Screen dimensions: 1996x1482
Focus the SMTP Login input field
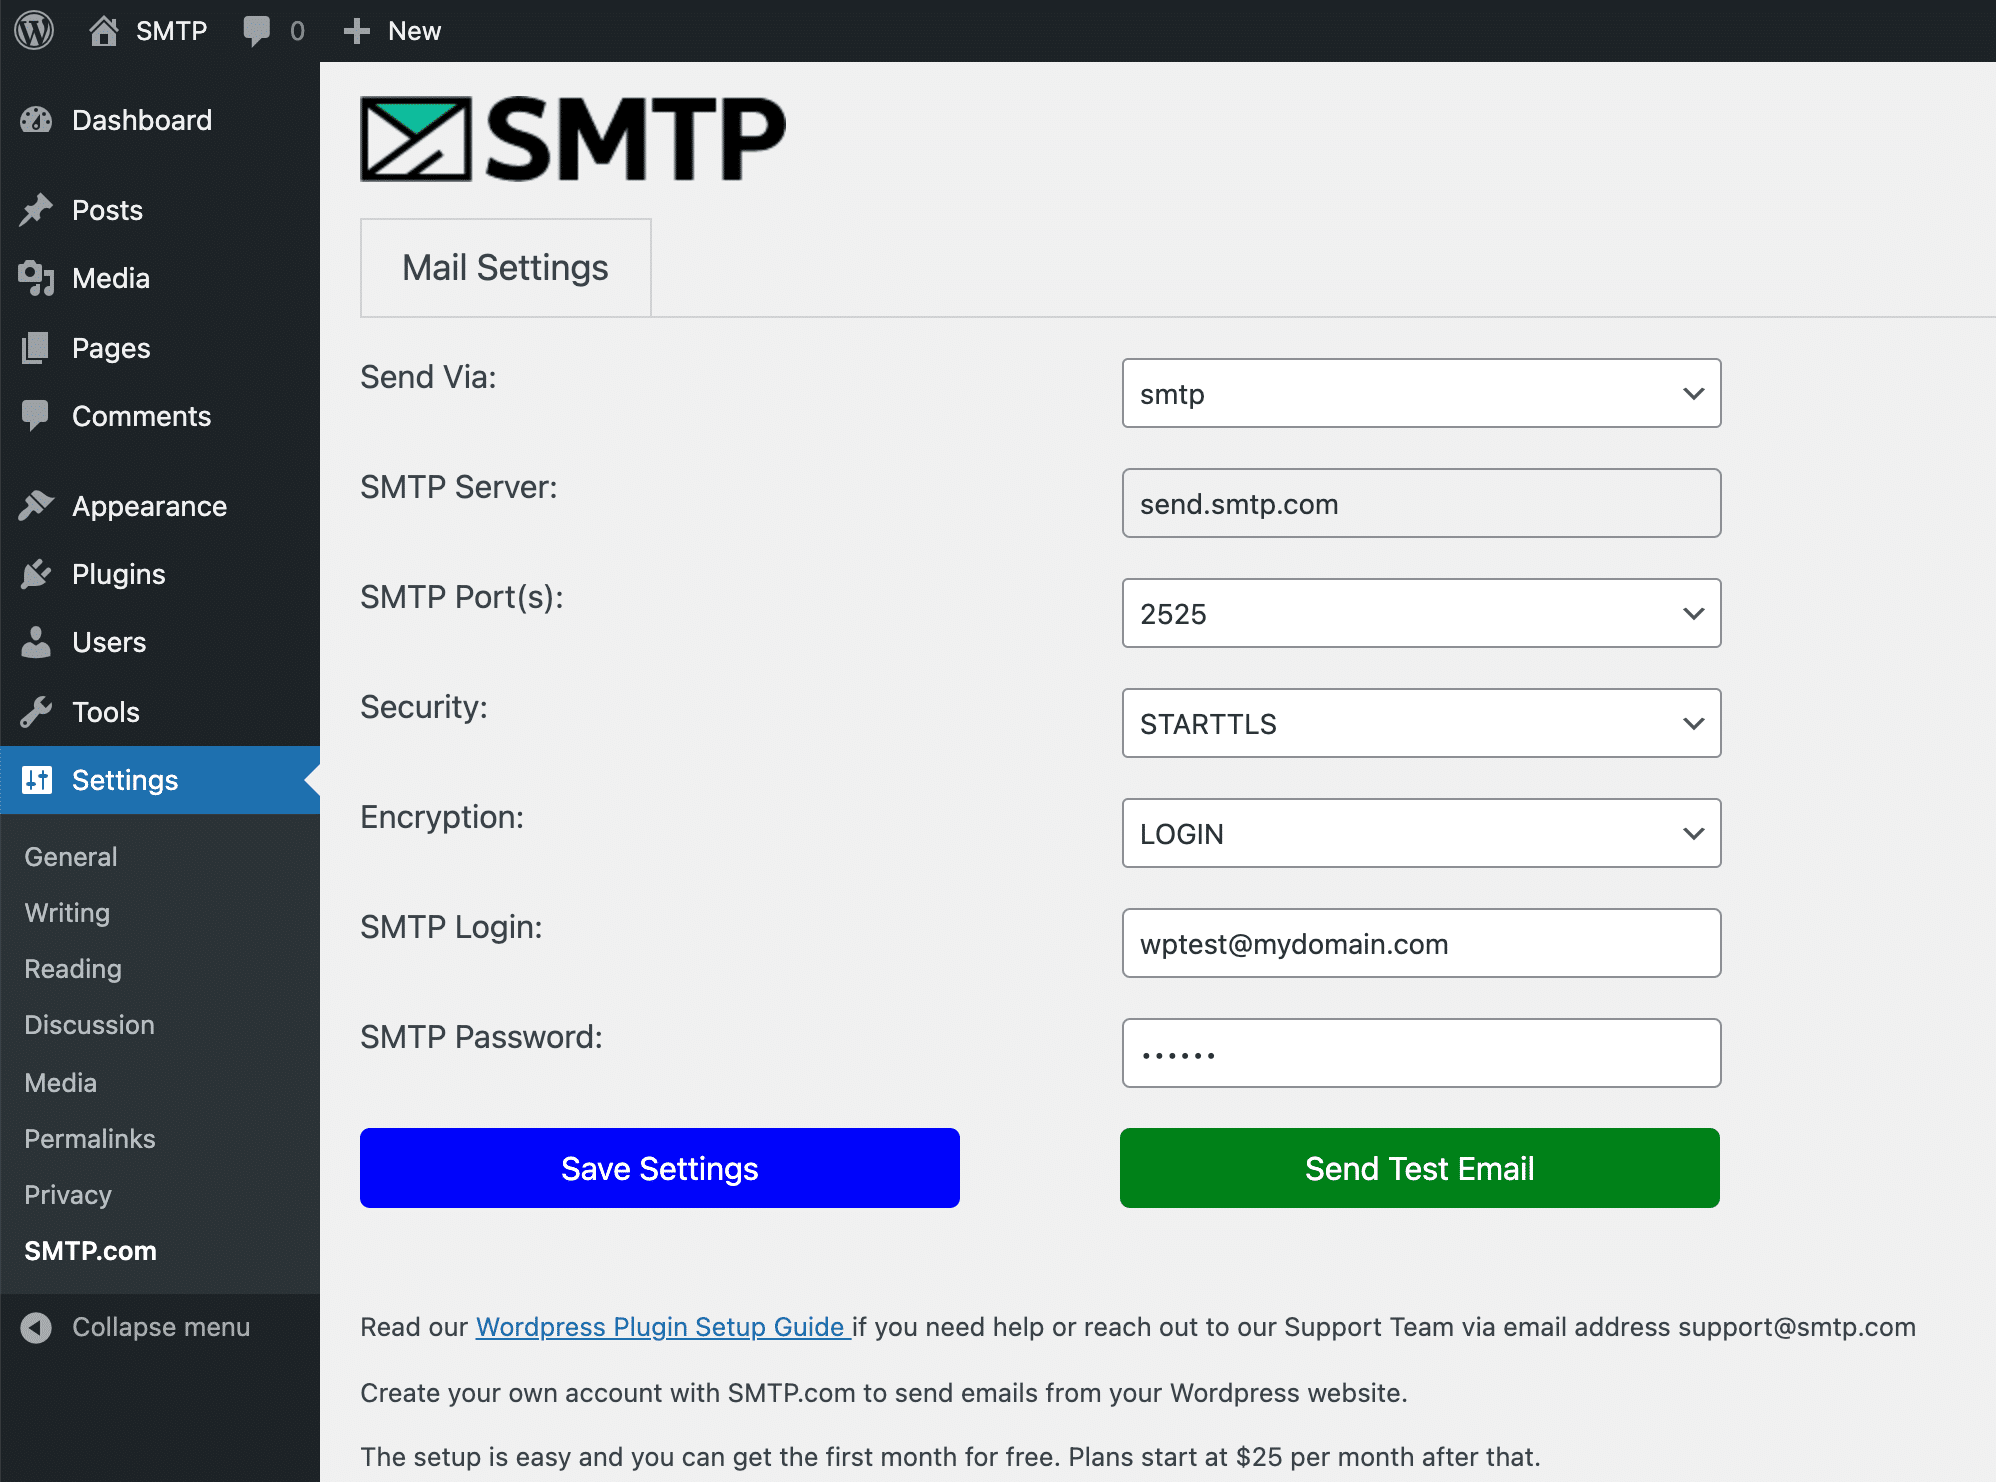pyautogui.click(x=1421, y=943)
